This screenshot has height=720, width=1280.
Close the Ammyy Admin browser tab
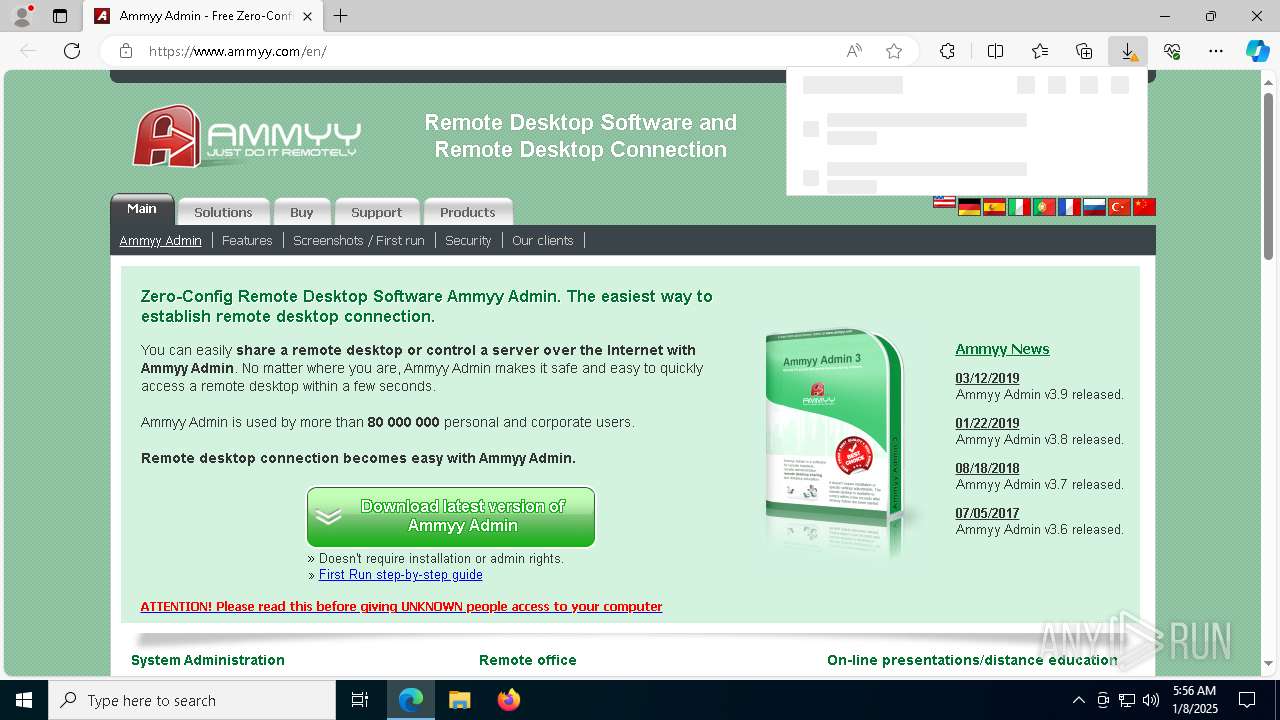tap(308, 16)
